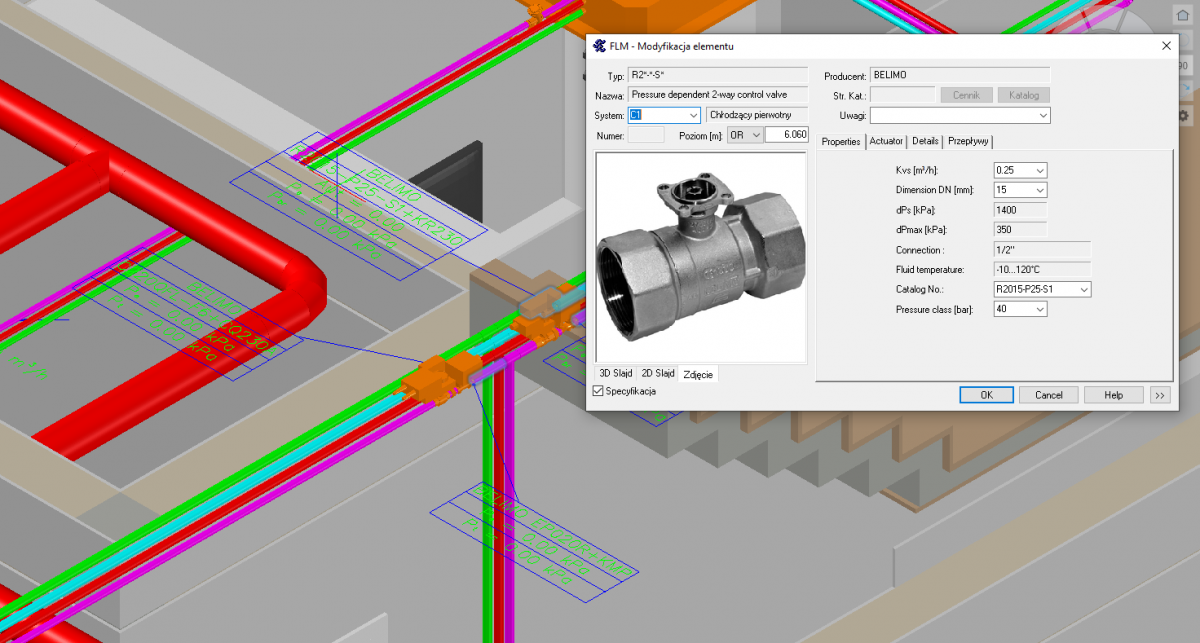1200x643 pixels.
Task: Expand dialog with the >> button
Action: click(1159, 395)
